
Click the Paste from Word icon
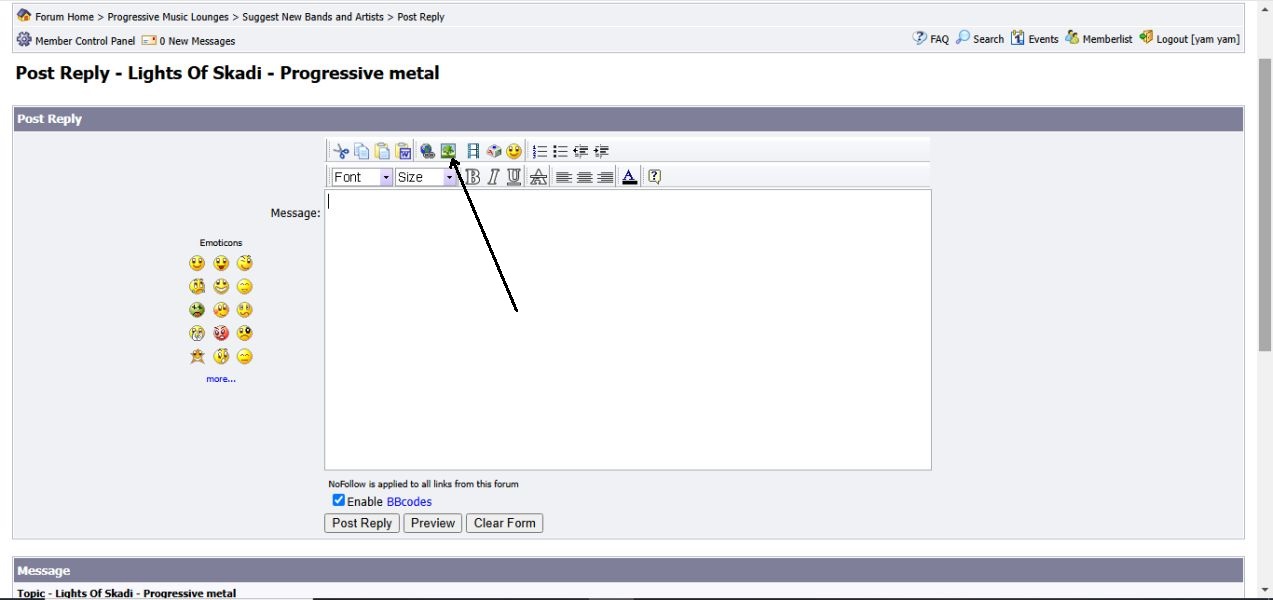(x=404, y=151)
